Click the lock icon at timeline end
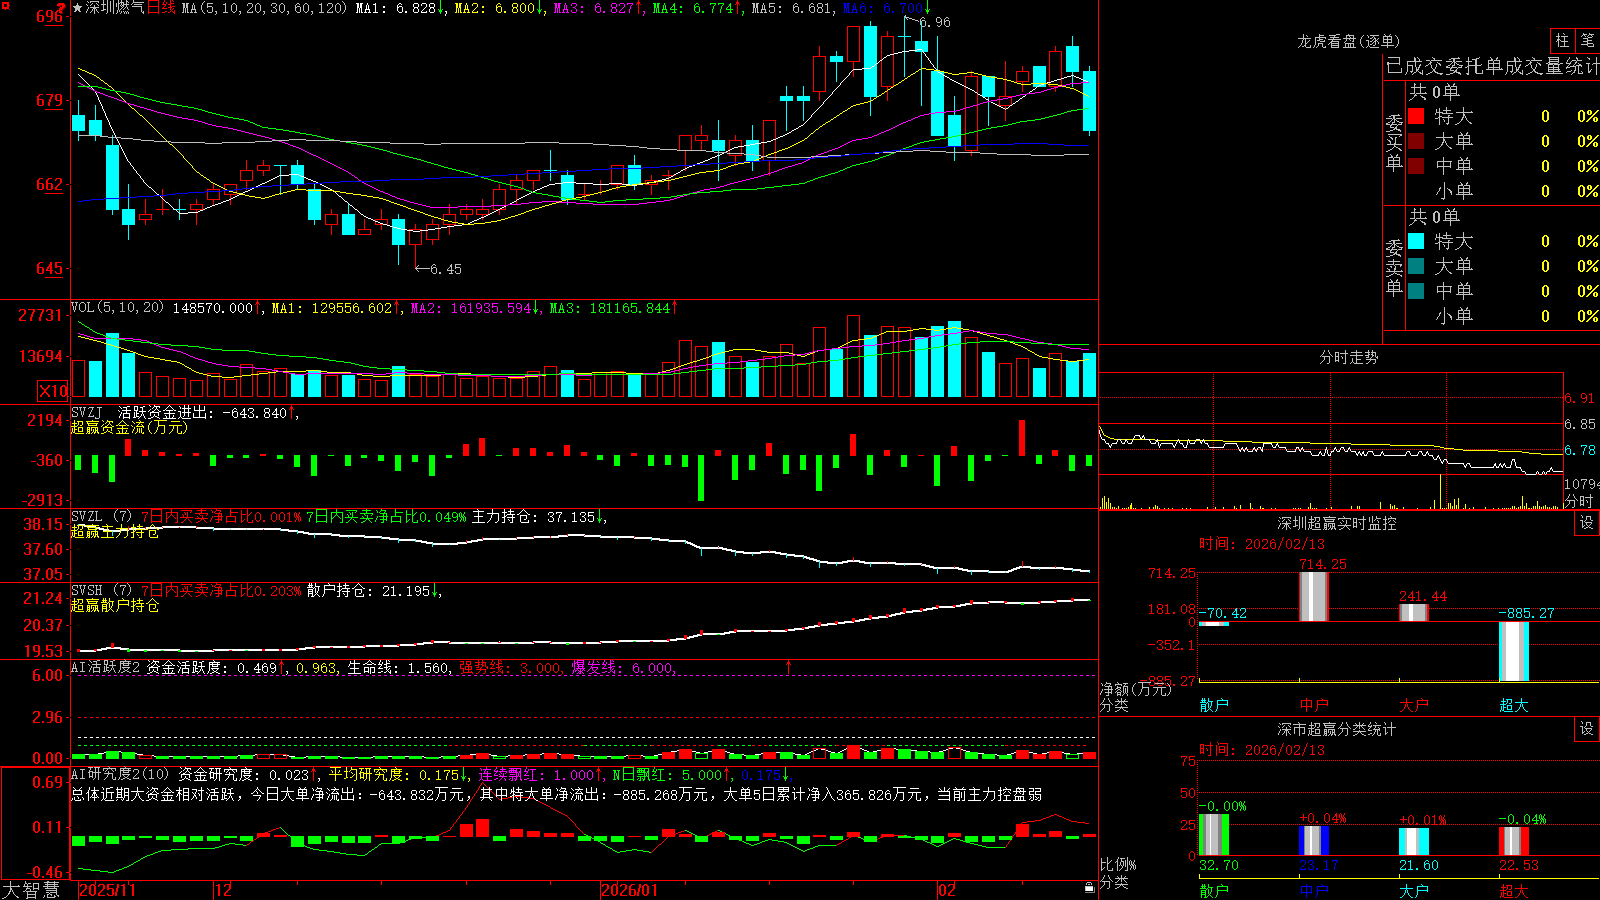 coord(1090,887)
